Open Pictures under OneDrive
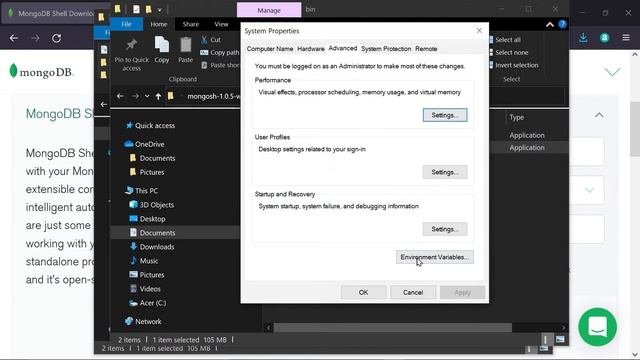Screen dimensions: 640x360 click(x=147, y=172)
